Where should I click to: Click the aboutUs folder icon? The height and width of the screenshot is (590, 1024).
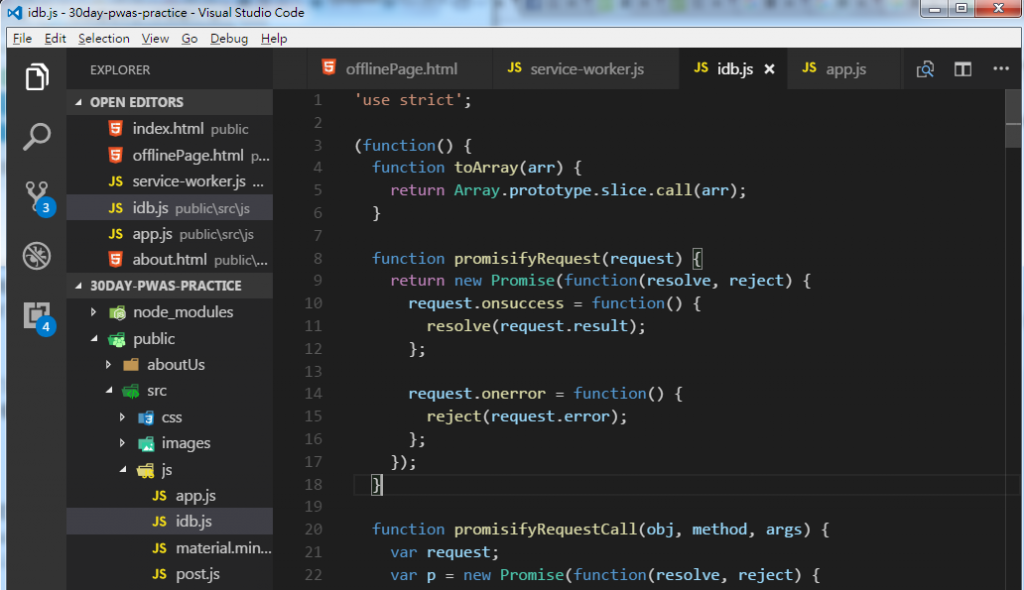[x=131, y=365]
